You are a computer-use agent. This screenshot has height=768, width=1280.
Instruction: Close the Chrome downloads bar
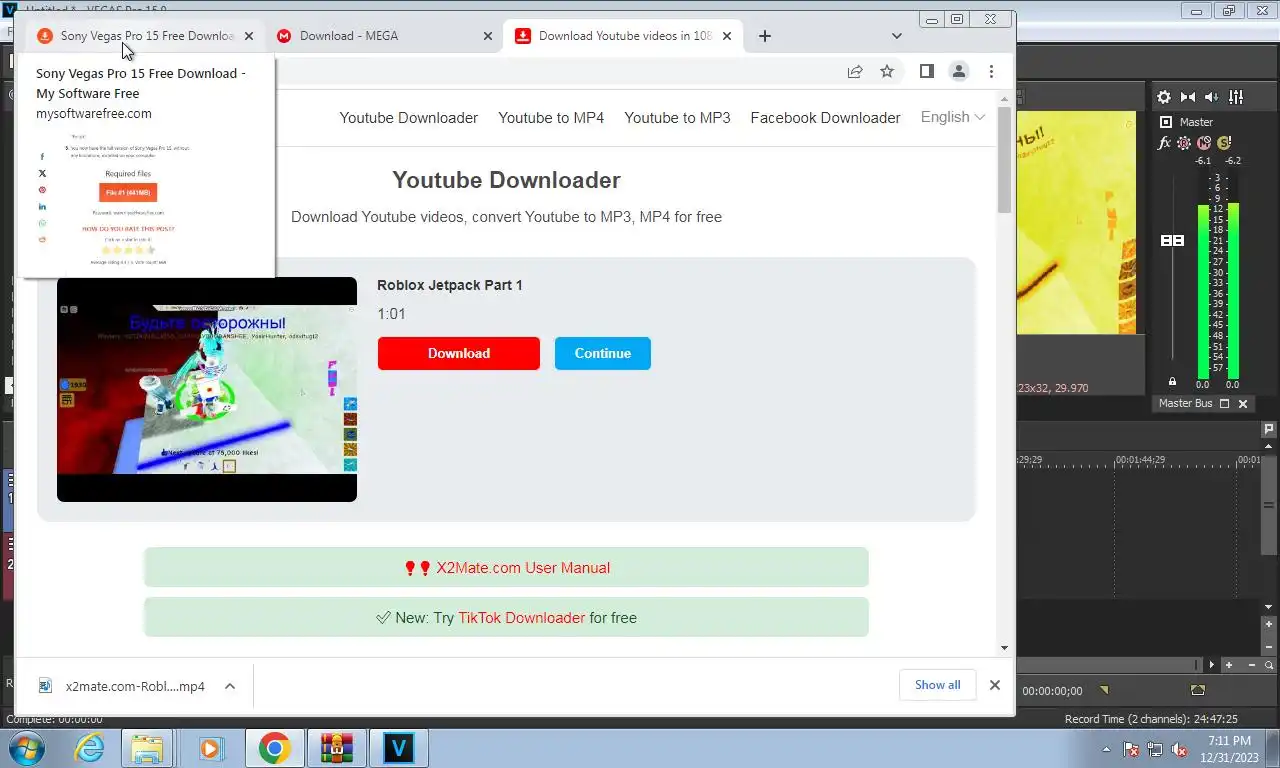tap(995, 685)
